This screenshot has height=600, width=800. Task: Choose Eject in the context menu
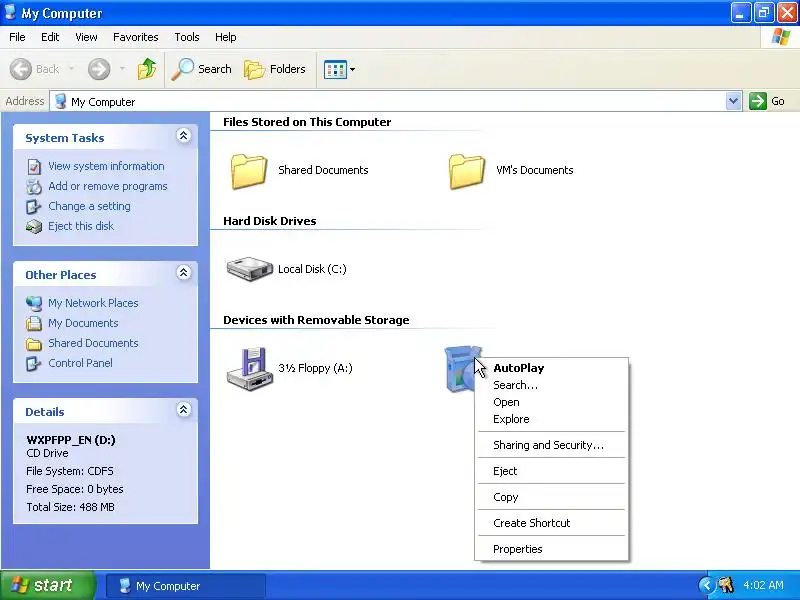[x=552, y=471]
